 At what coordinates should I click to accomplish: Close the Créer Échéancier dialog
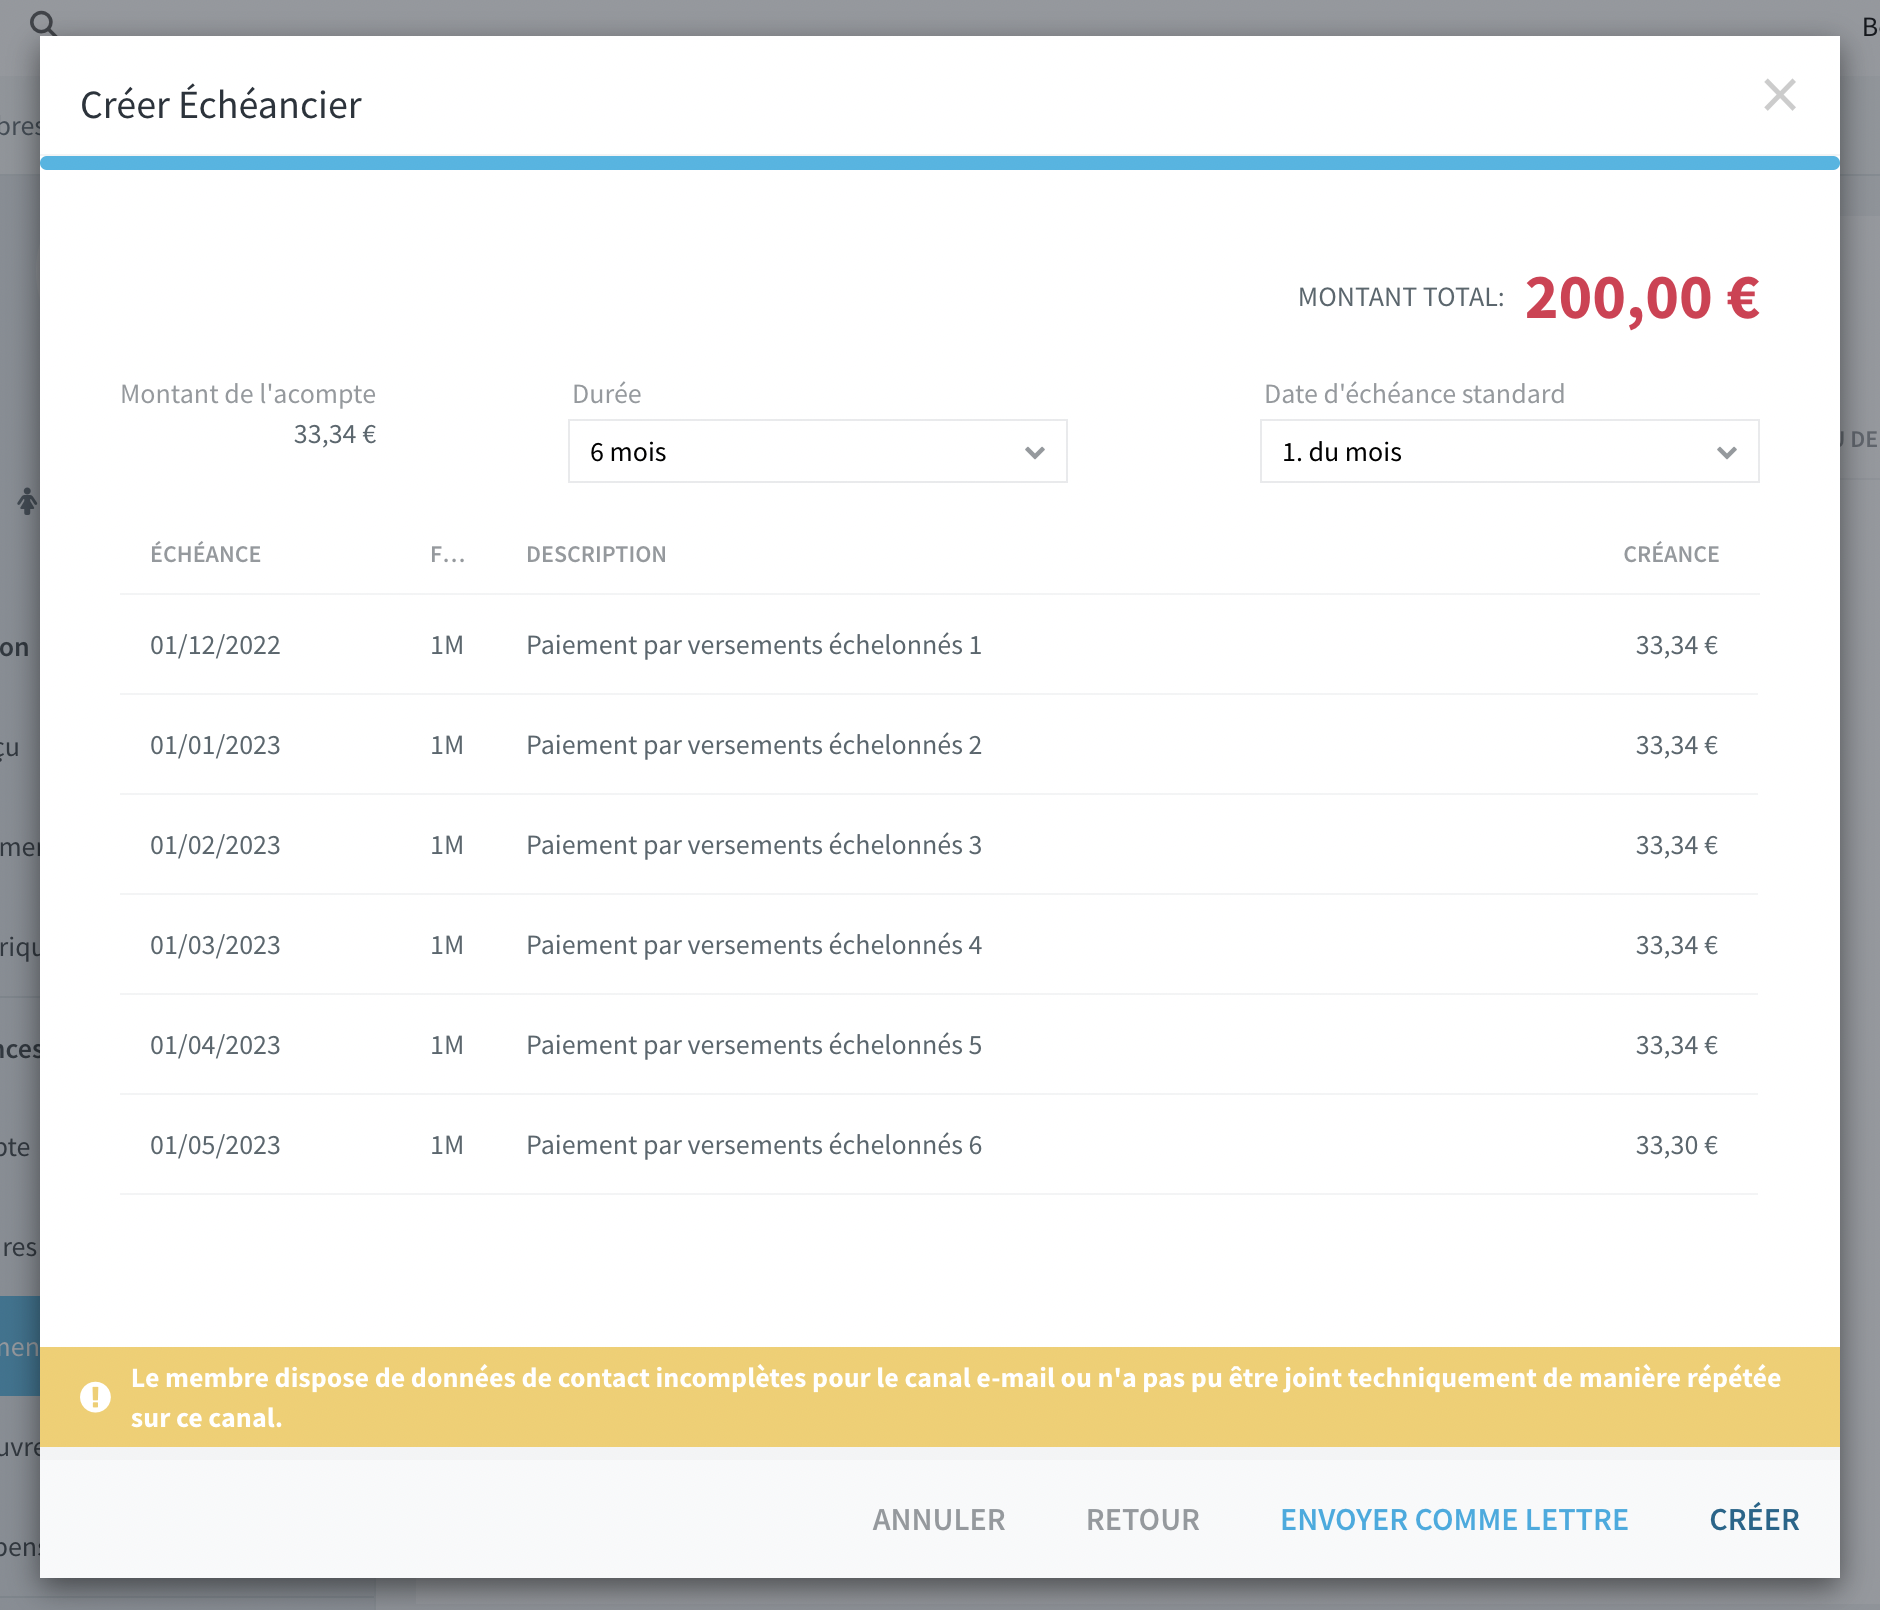pyautogui.click(x=1780, y=95)
